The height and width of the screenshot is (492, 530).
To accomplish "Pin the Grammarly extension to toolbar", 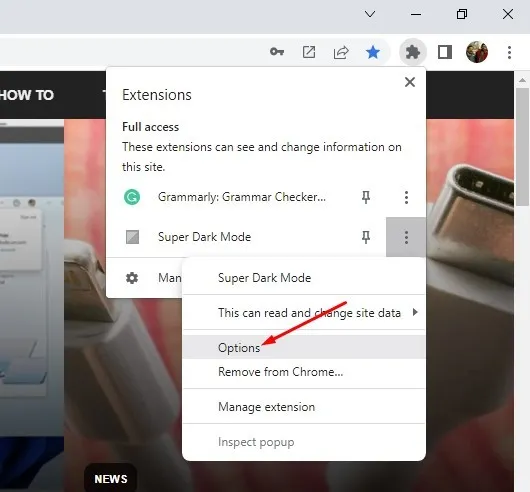I will (366, 197).
